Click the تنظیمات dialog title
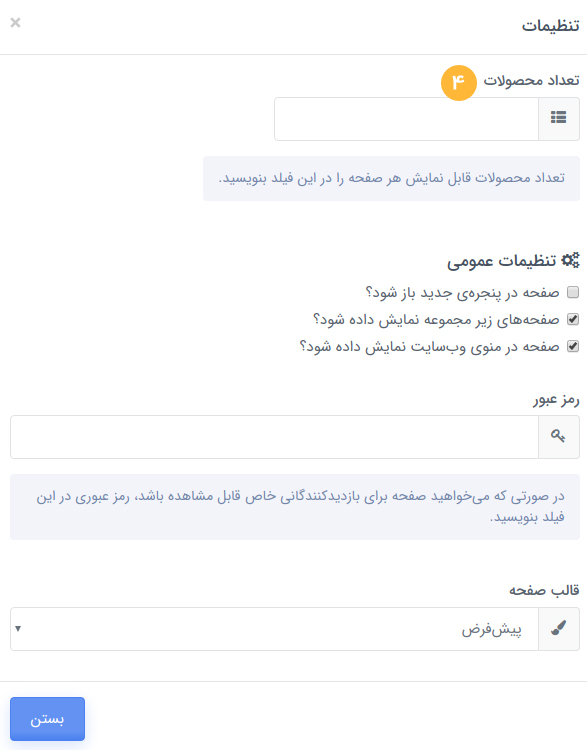This screenshot has height=750, width=587. coord(550,25)
